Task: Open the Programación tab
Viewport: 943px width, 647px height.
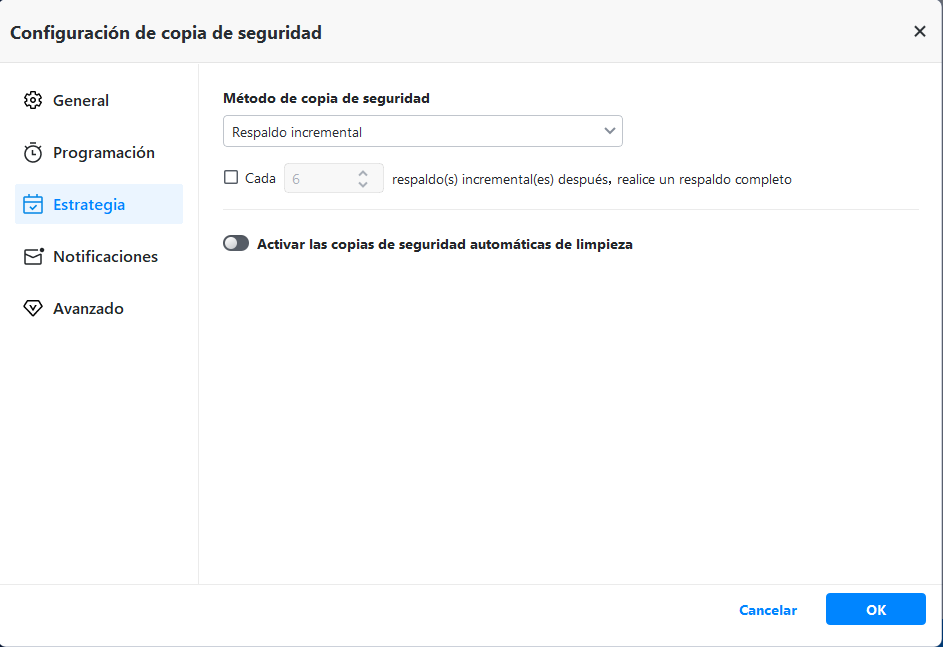Action: coord(103,153)
